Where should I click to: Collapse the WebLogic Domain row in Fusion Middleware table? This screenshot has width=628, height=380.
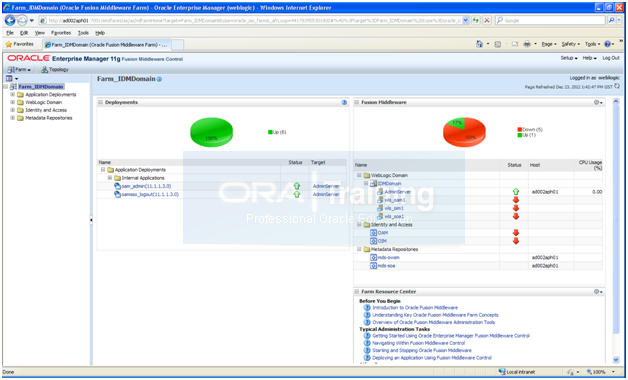click(x=359, y=175)
